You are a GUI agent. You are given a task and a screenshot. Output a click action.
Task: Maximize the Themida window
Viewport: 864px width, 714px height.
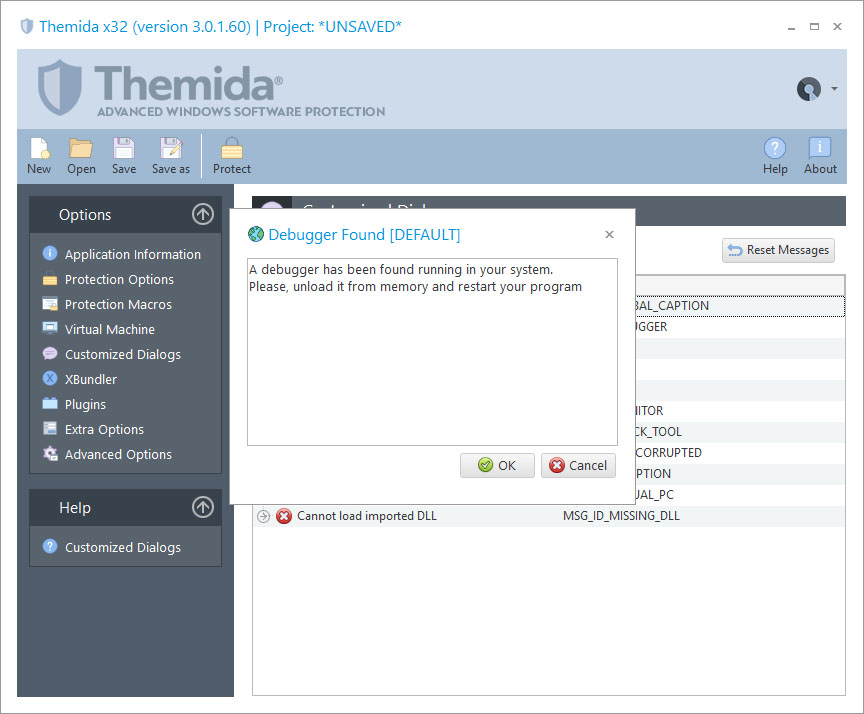point(814,26)
